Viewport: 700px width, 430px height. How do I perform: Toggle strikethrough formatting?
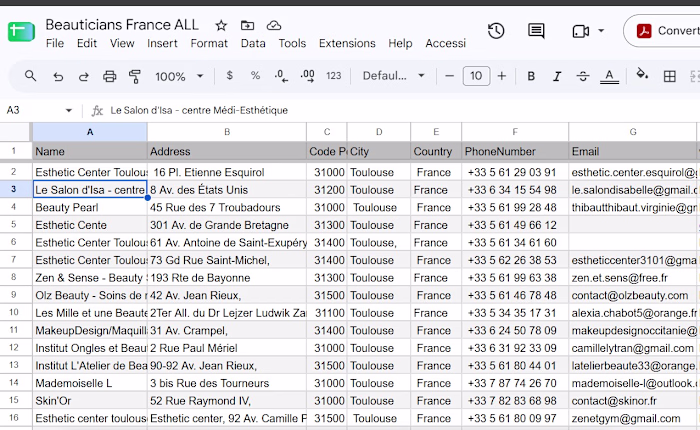[x=583, y=76]
